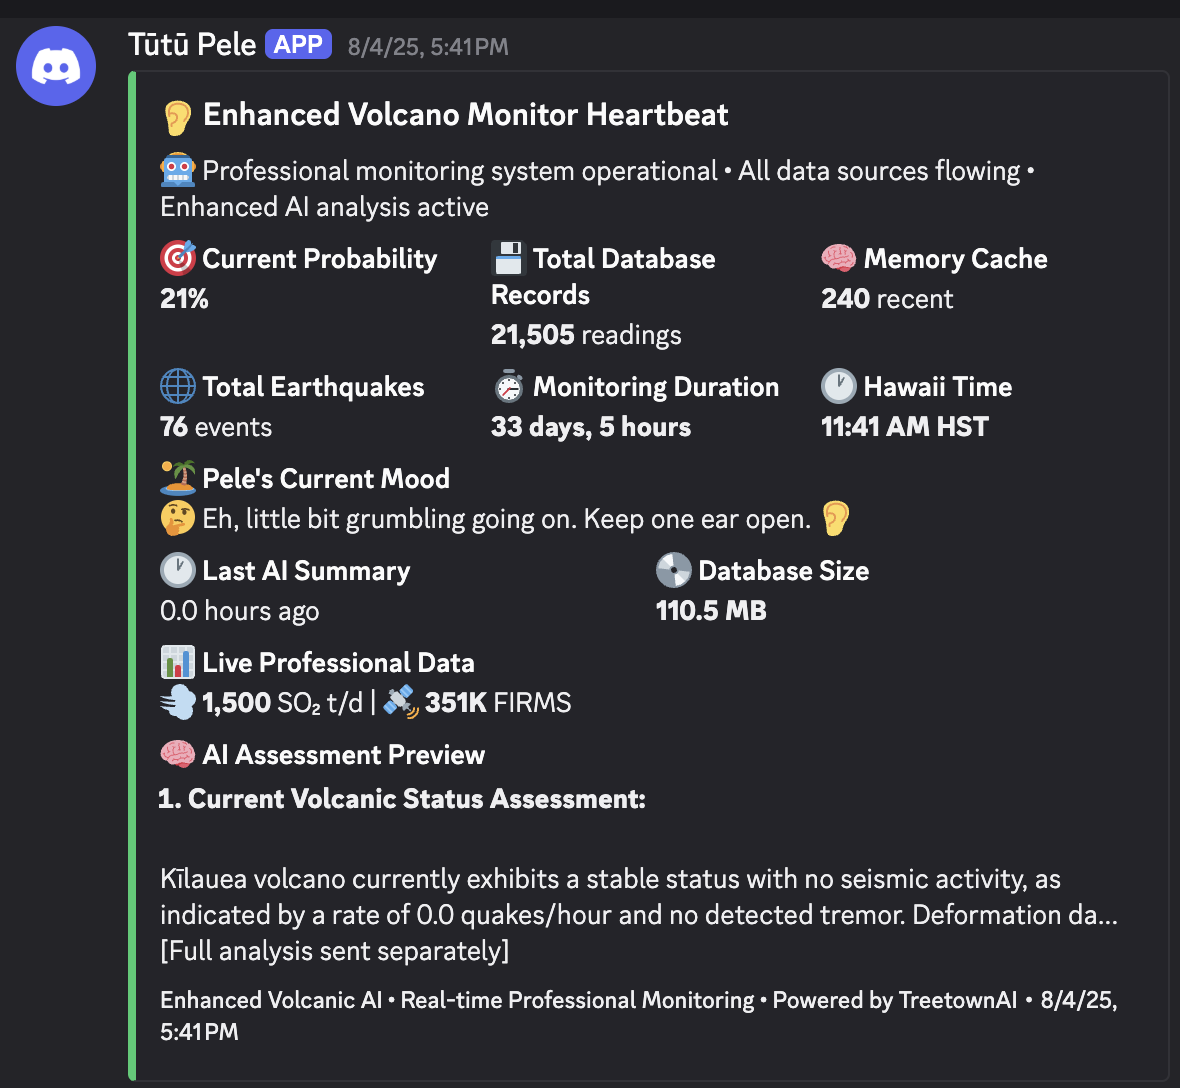This screenshot has width=1180, height=1088.
Task: Click the APP badge next to Tūtū Pele
Action: click(298, 44)
